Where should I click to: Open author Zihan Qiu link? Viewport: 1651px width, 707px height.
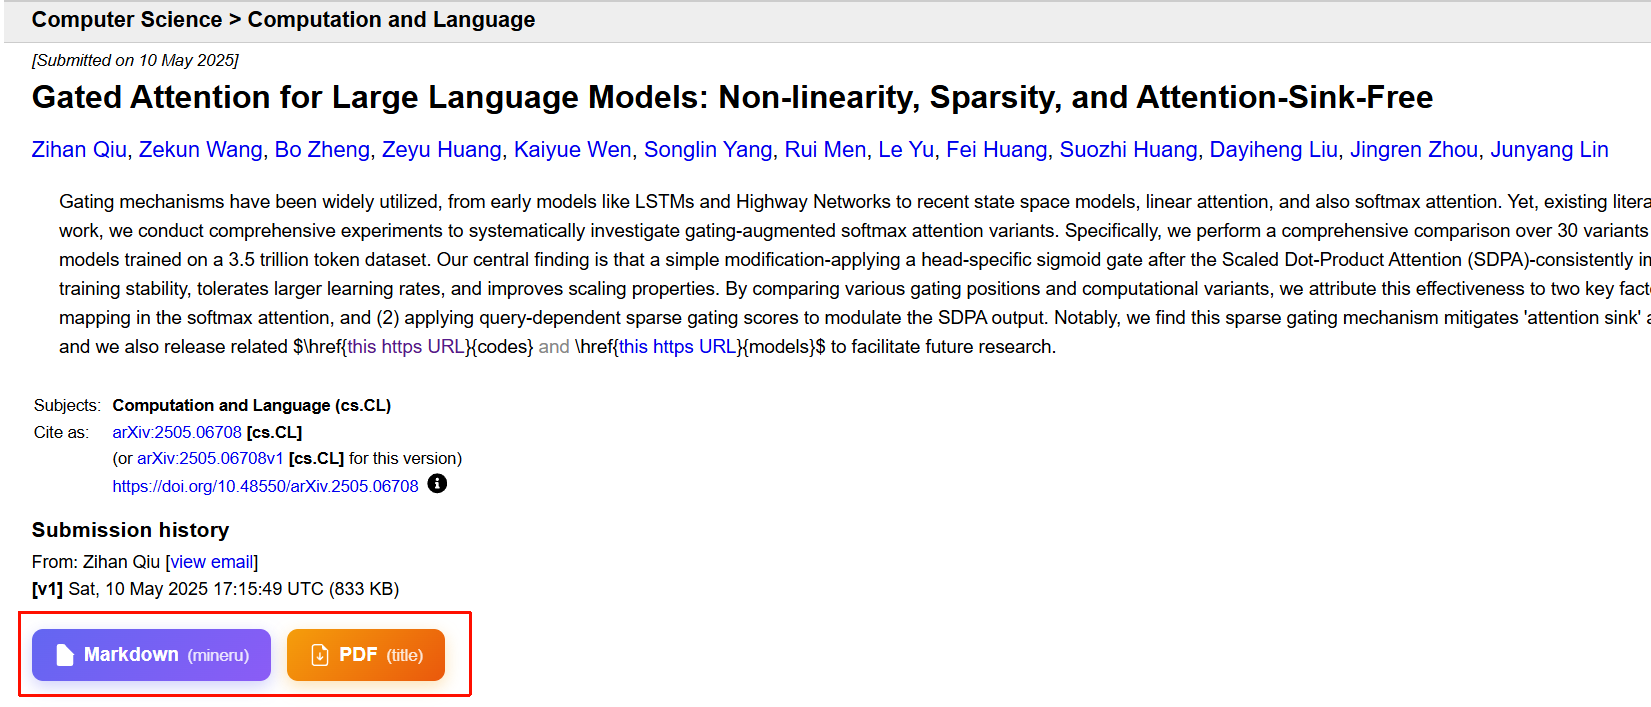pyautogui.click(x=79, y=149)
